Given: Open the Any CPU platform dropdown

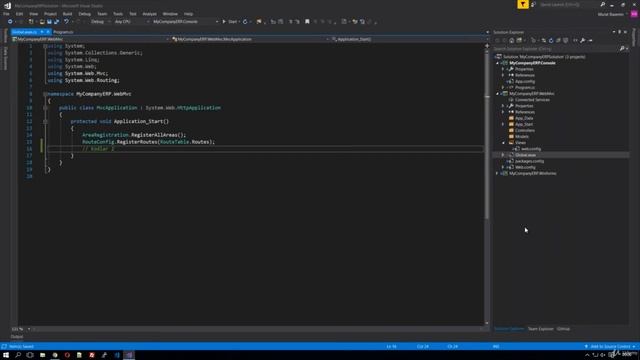Looking at the screenshot, I should 131,22.
